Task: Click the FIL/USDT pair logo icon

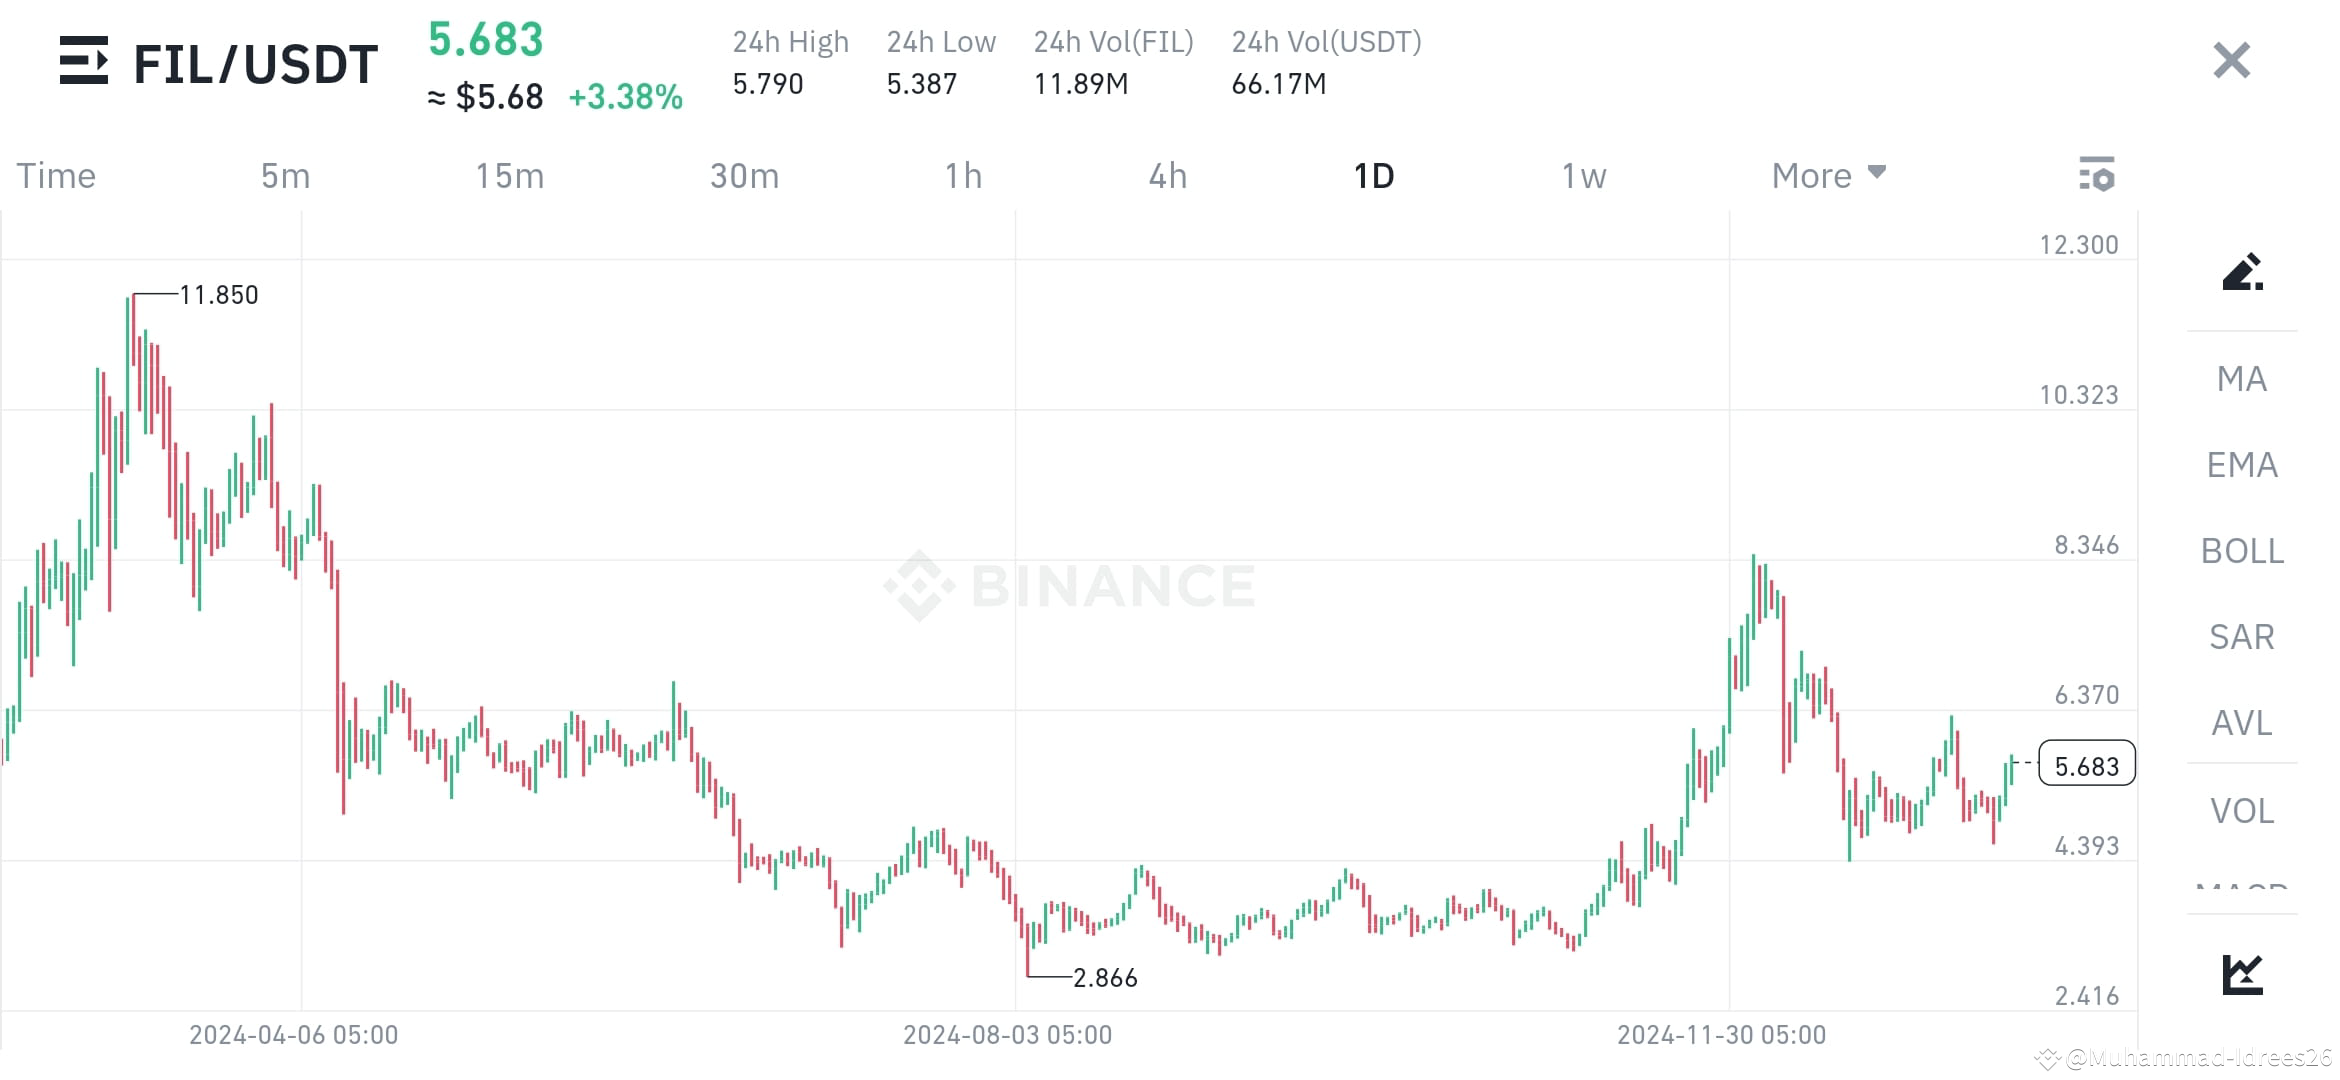Action: (x=84, y=62)
